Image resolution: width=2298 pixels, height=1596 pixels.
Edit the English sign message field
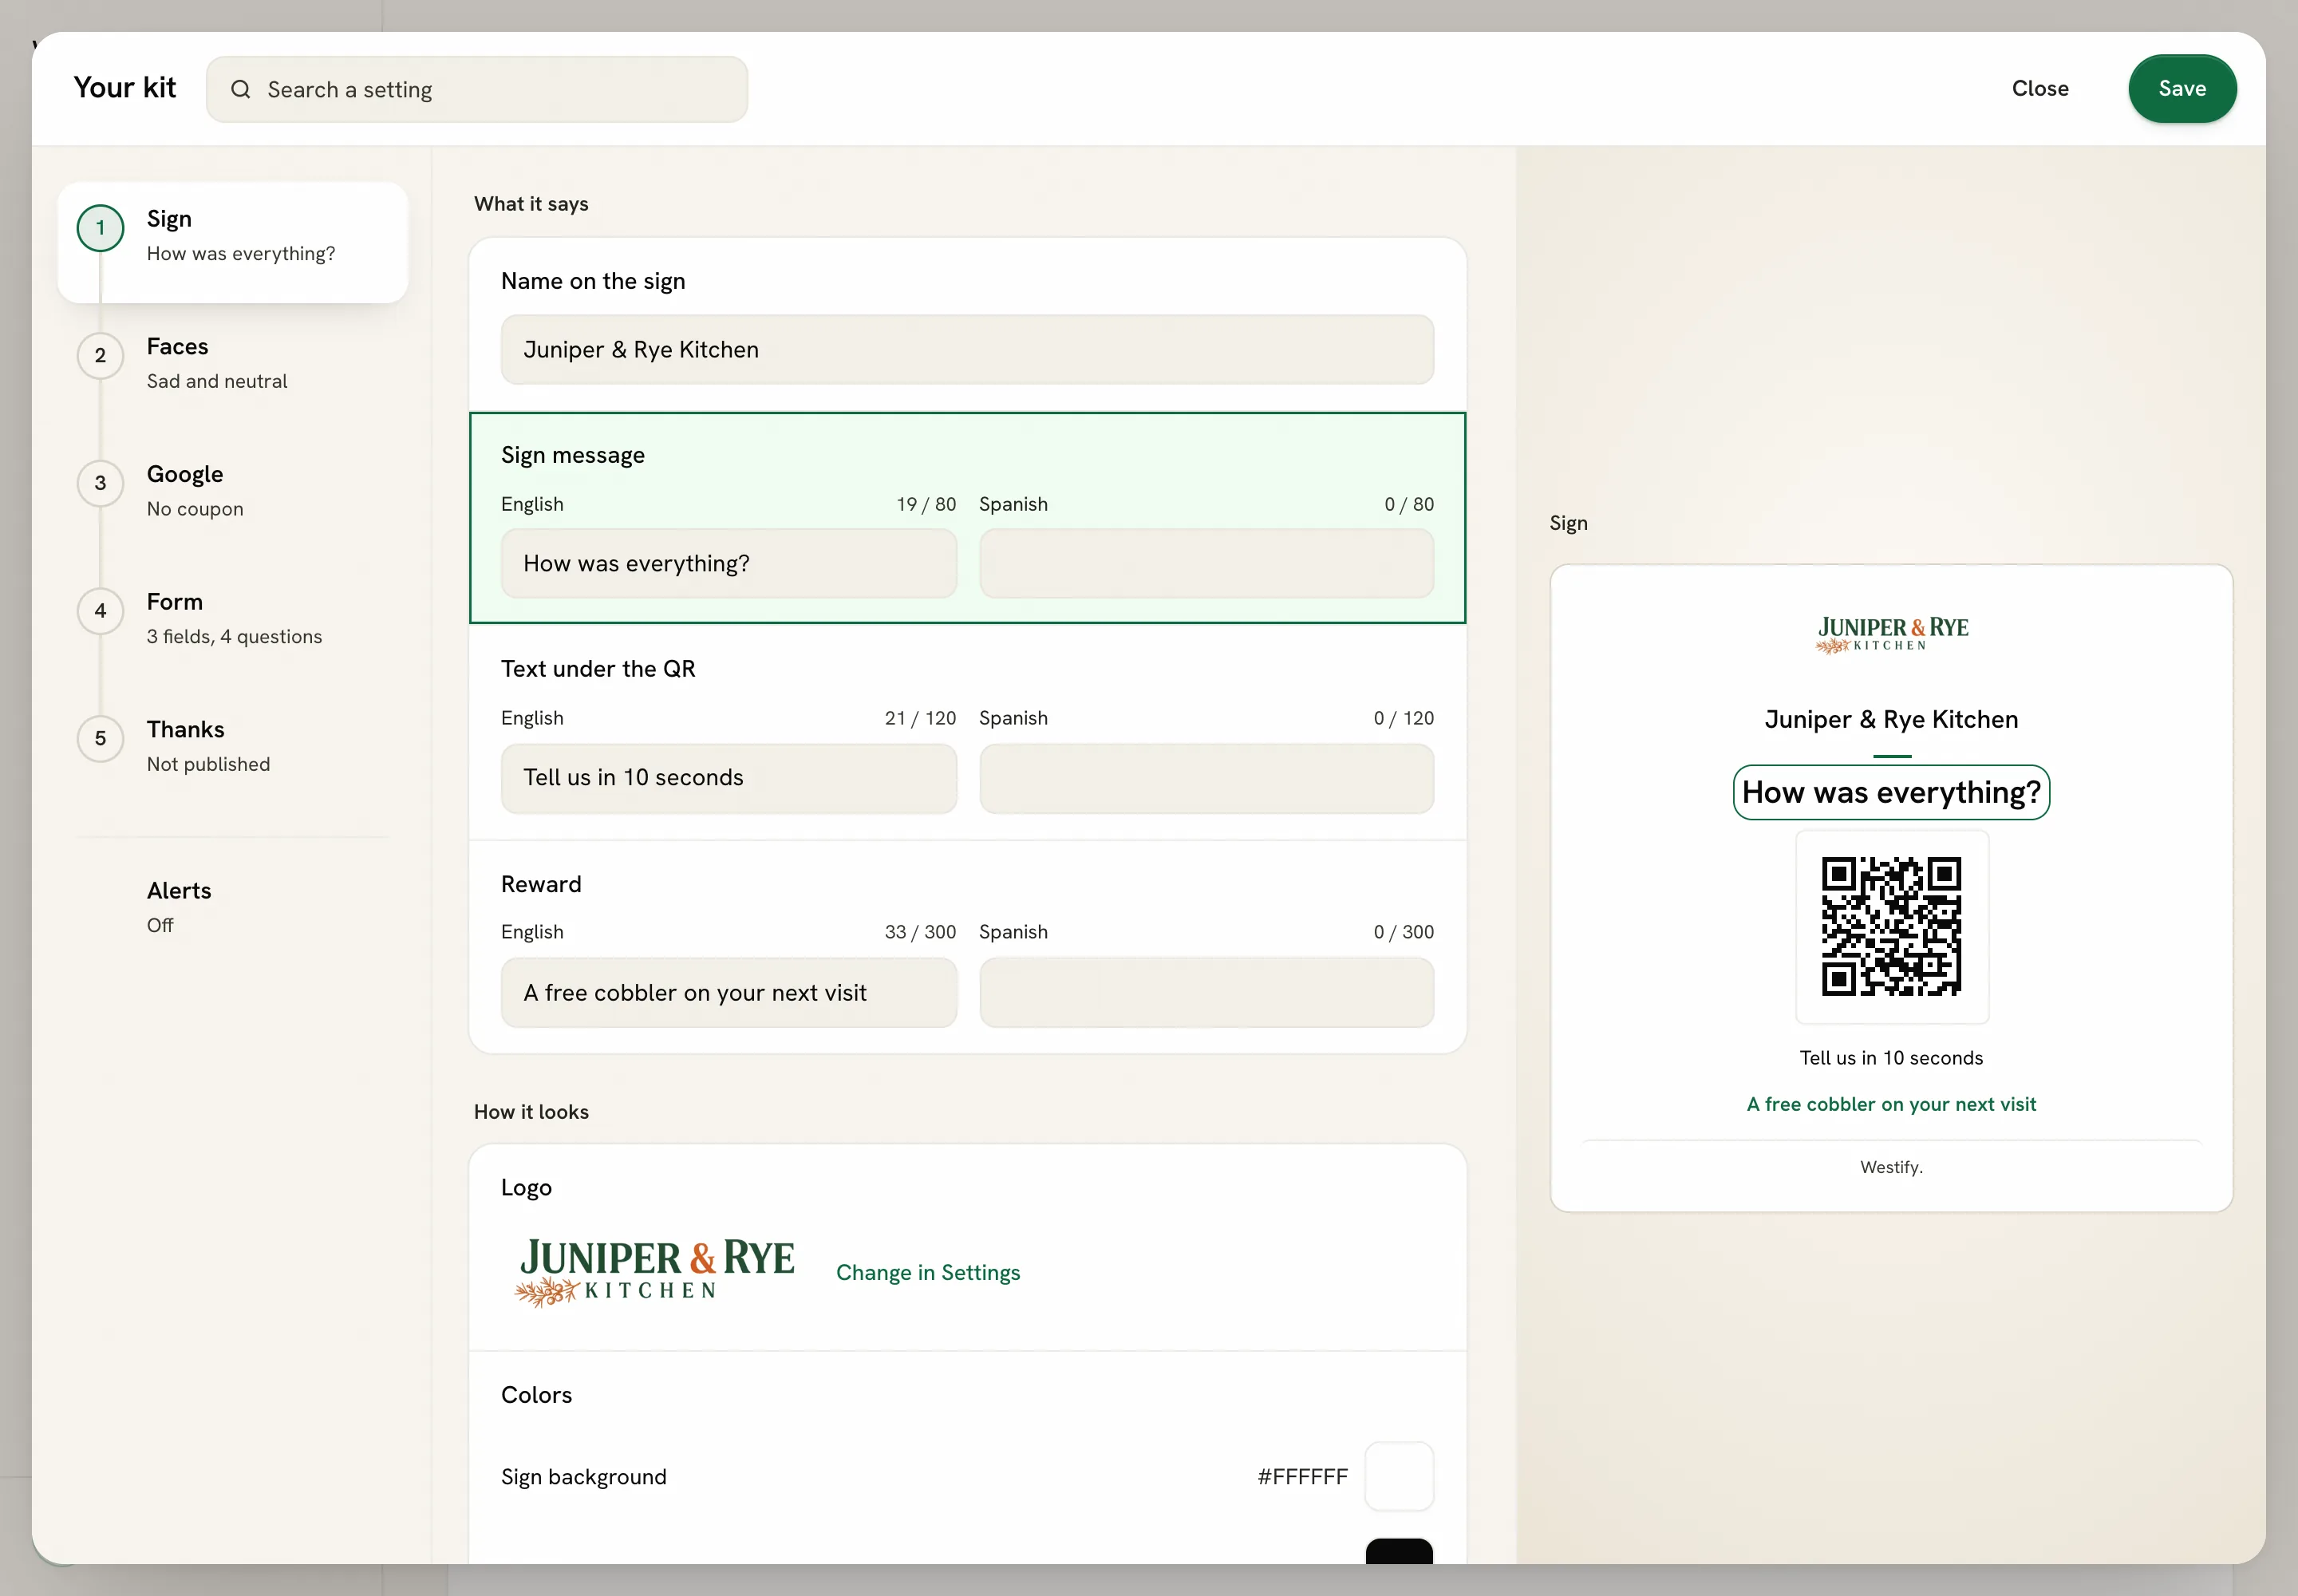[x=728, y=564]
